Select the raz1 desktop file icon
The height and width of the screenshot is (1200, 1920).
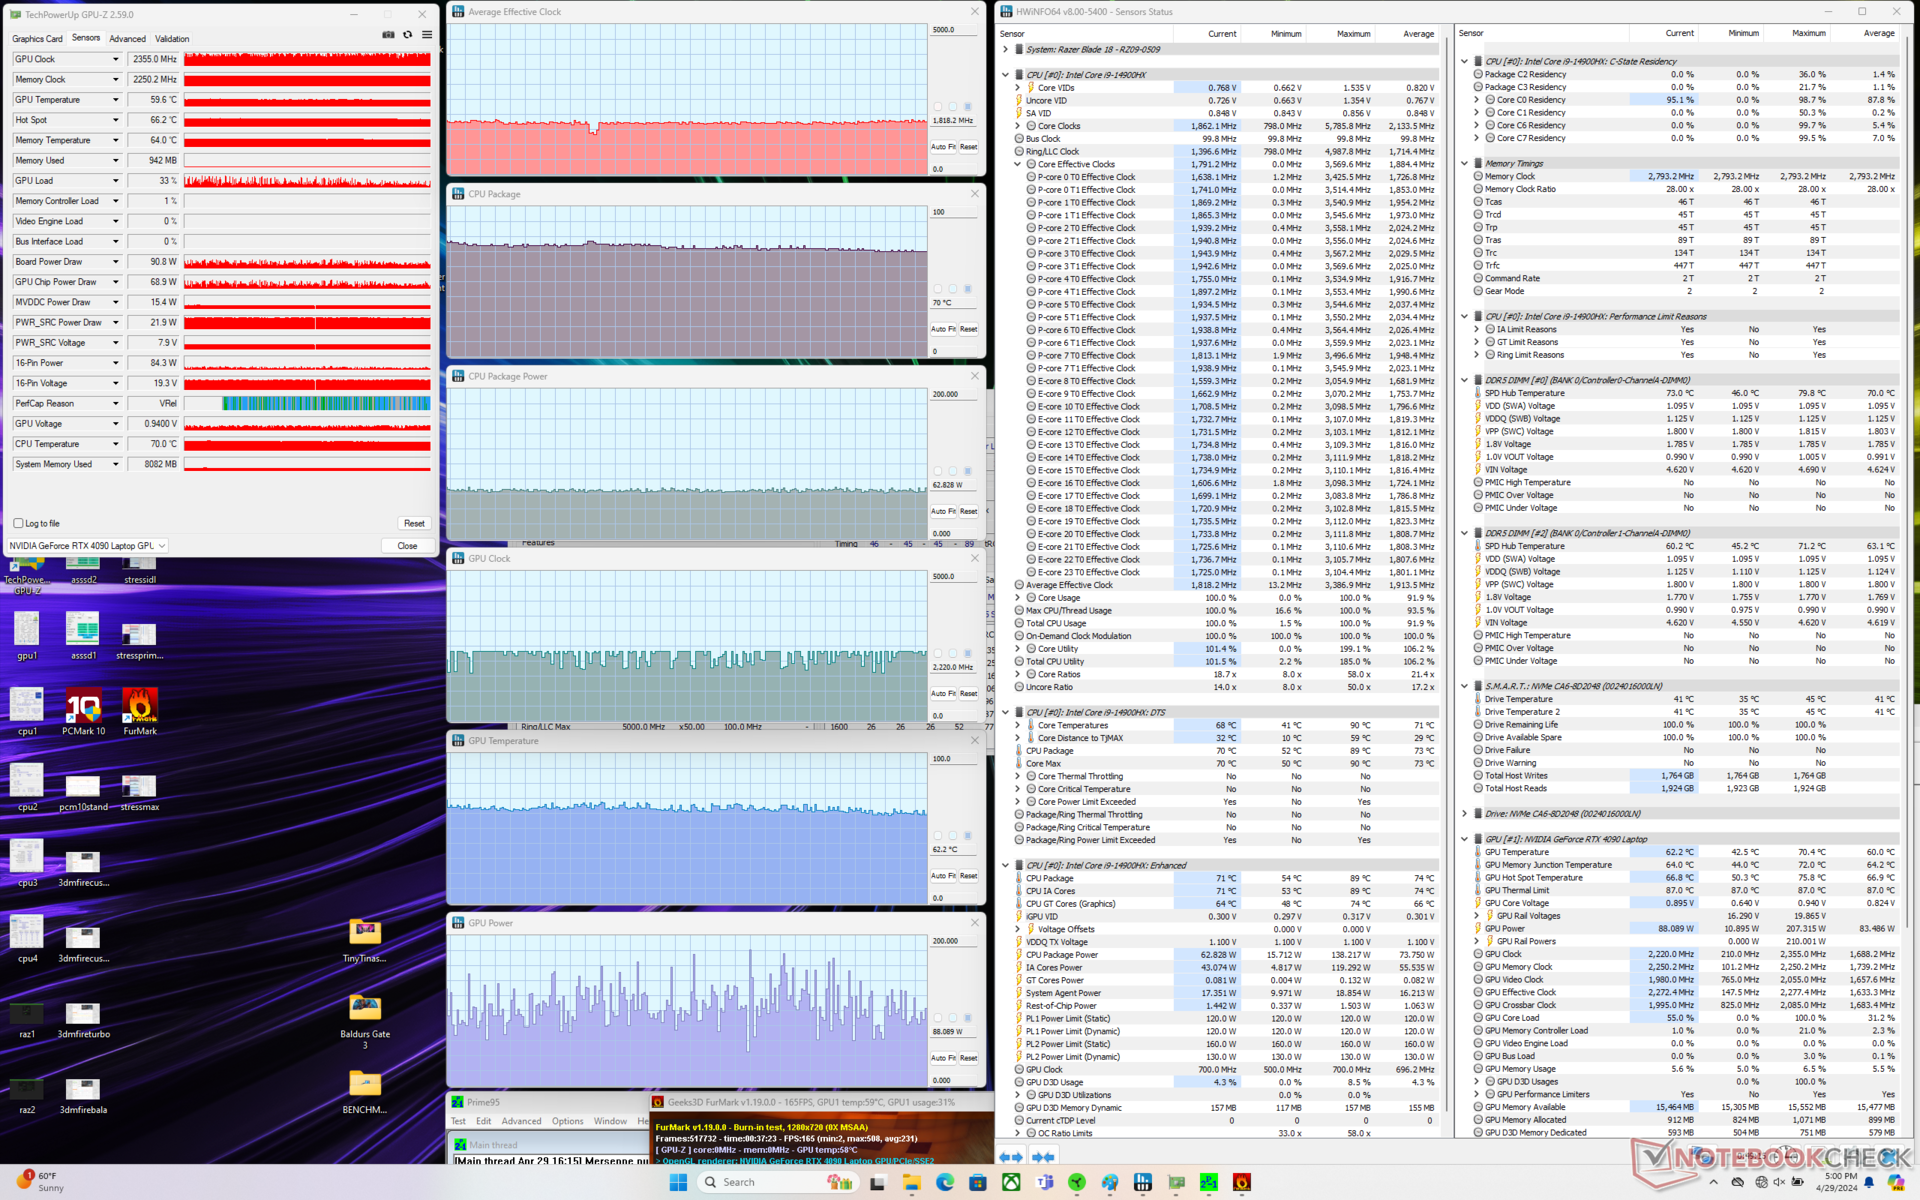[x=27, y=1019]
